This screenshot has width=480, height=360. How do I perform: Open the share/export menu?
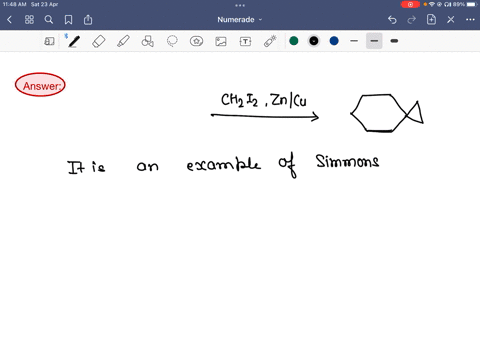pos(88,20)
